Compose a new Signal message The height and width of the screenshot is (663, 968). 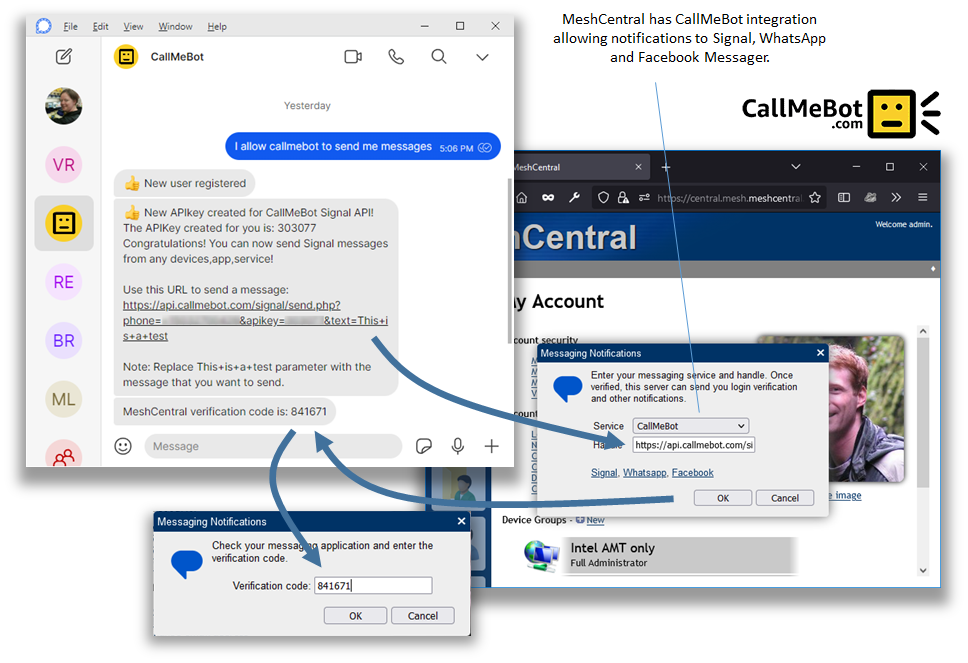[64, 57]
